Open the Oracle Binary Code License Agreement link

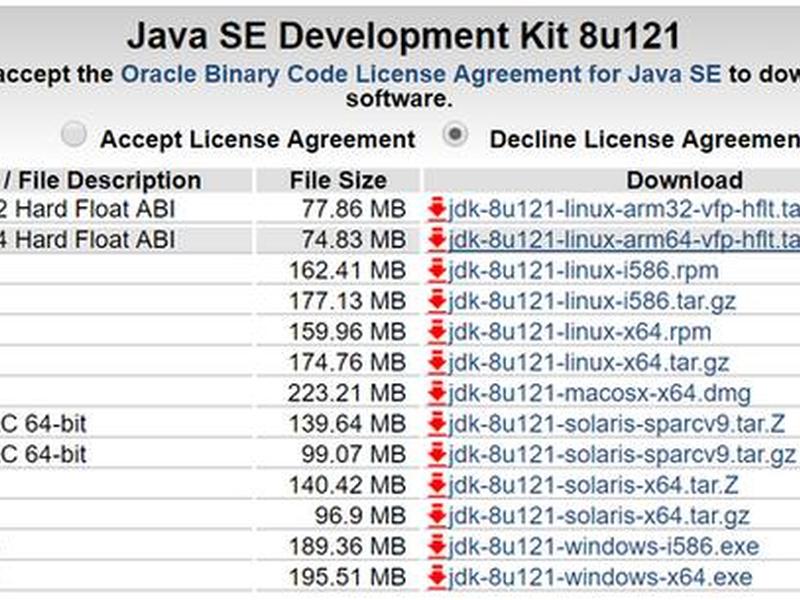[x=421, y=74]
